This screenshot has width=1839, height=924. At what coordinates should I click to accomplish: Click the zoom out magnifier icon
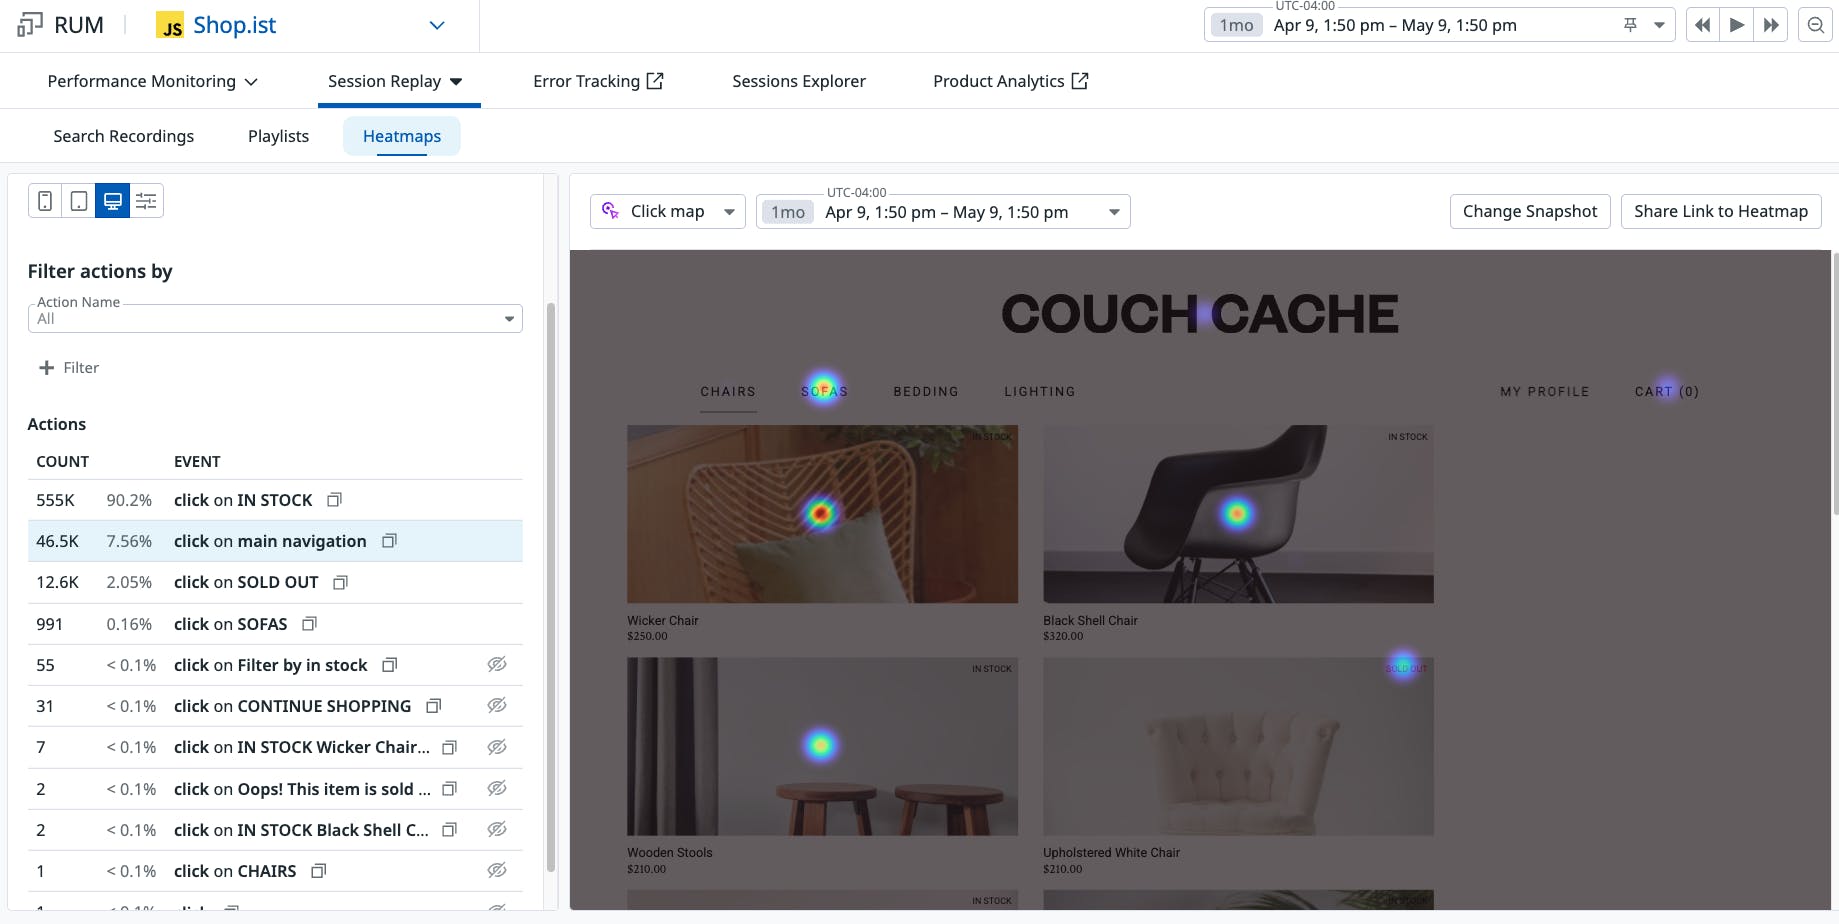click(x=1815, y=26)
